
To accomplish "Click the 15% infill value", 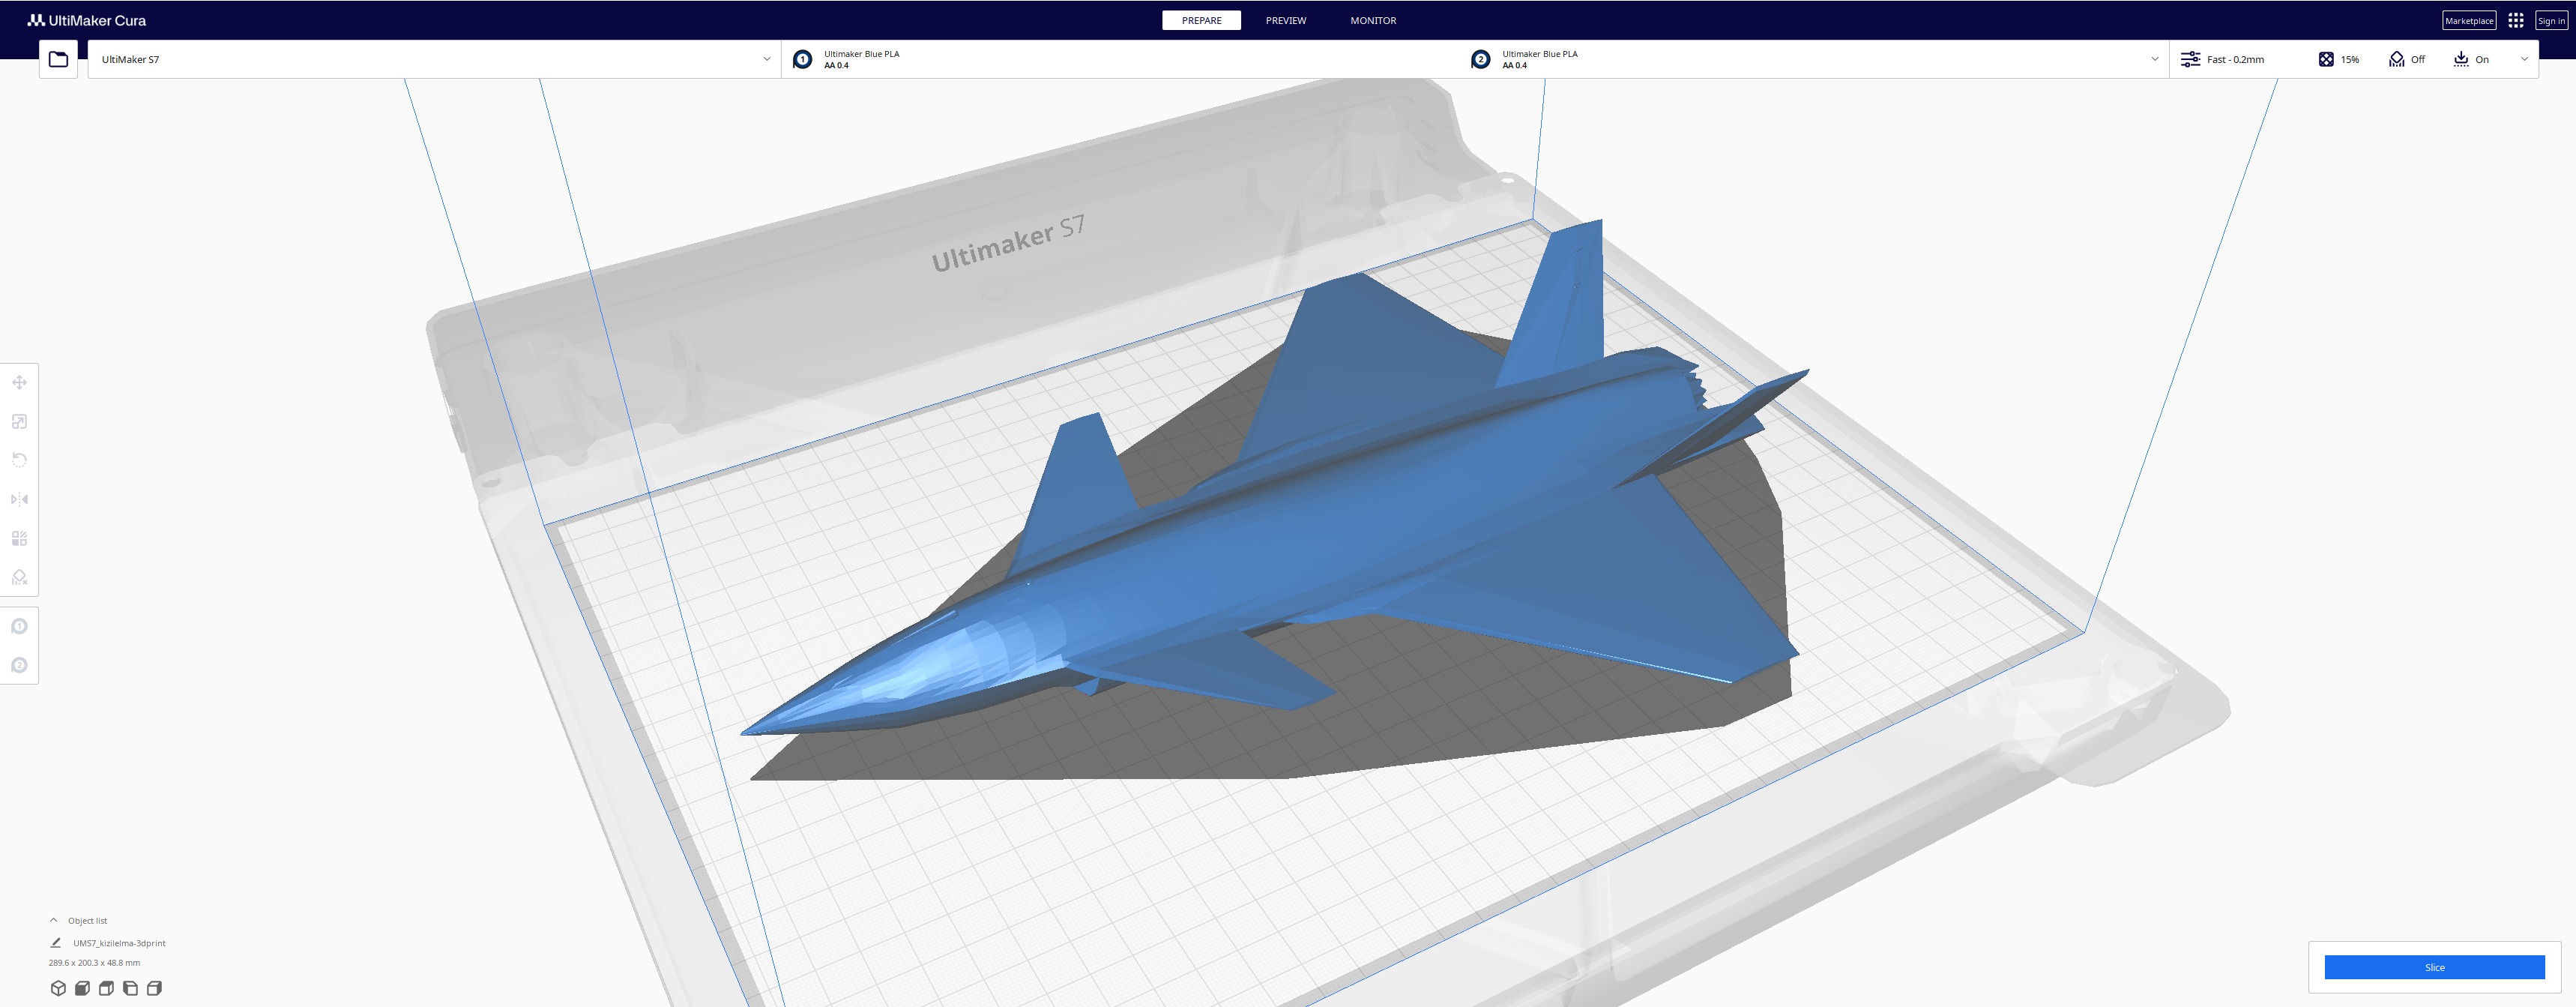I will tap(2349, 59).
